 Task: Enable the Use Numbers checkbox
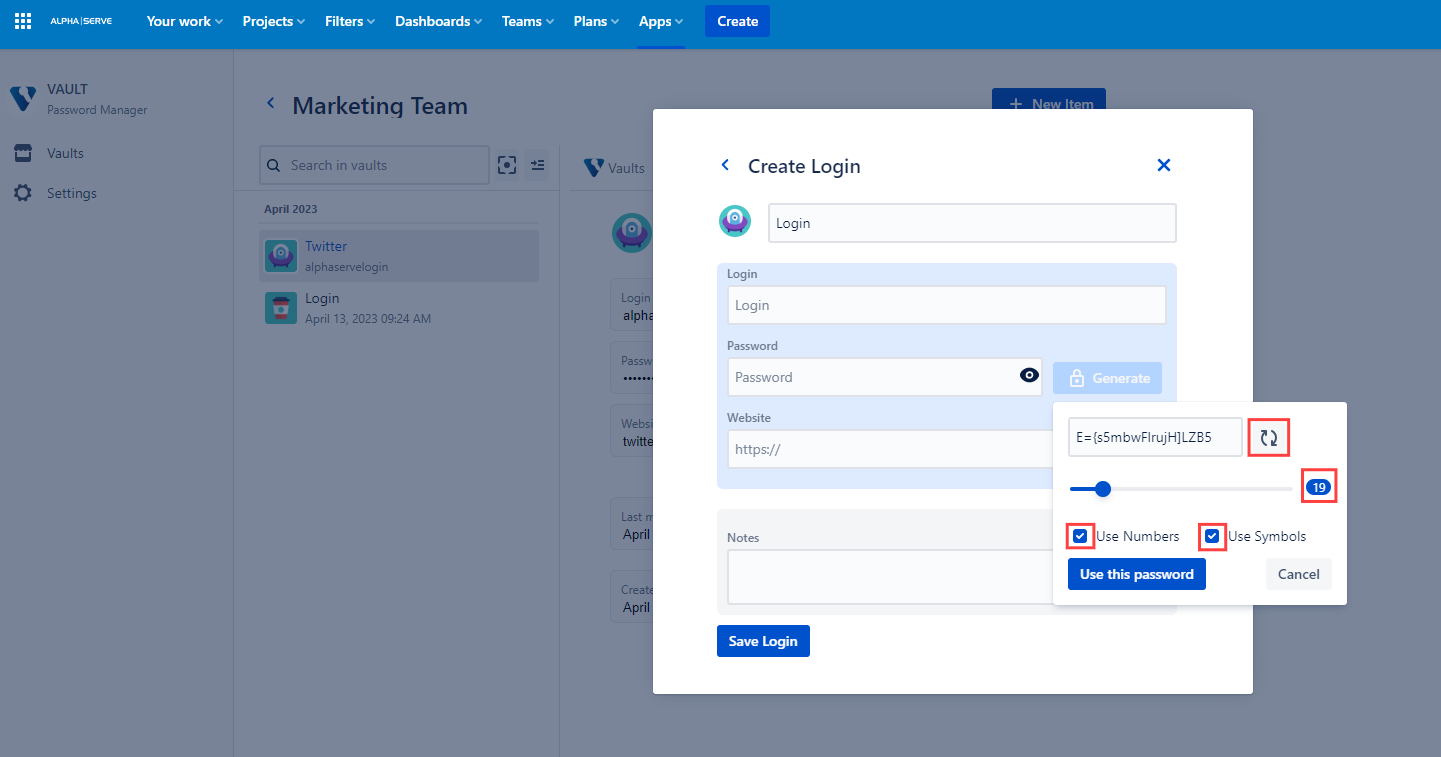point(1080,536)
